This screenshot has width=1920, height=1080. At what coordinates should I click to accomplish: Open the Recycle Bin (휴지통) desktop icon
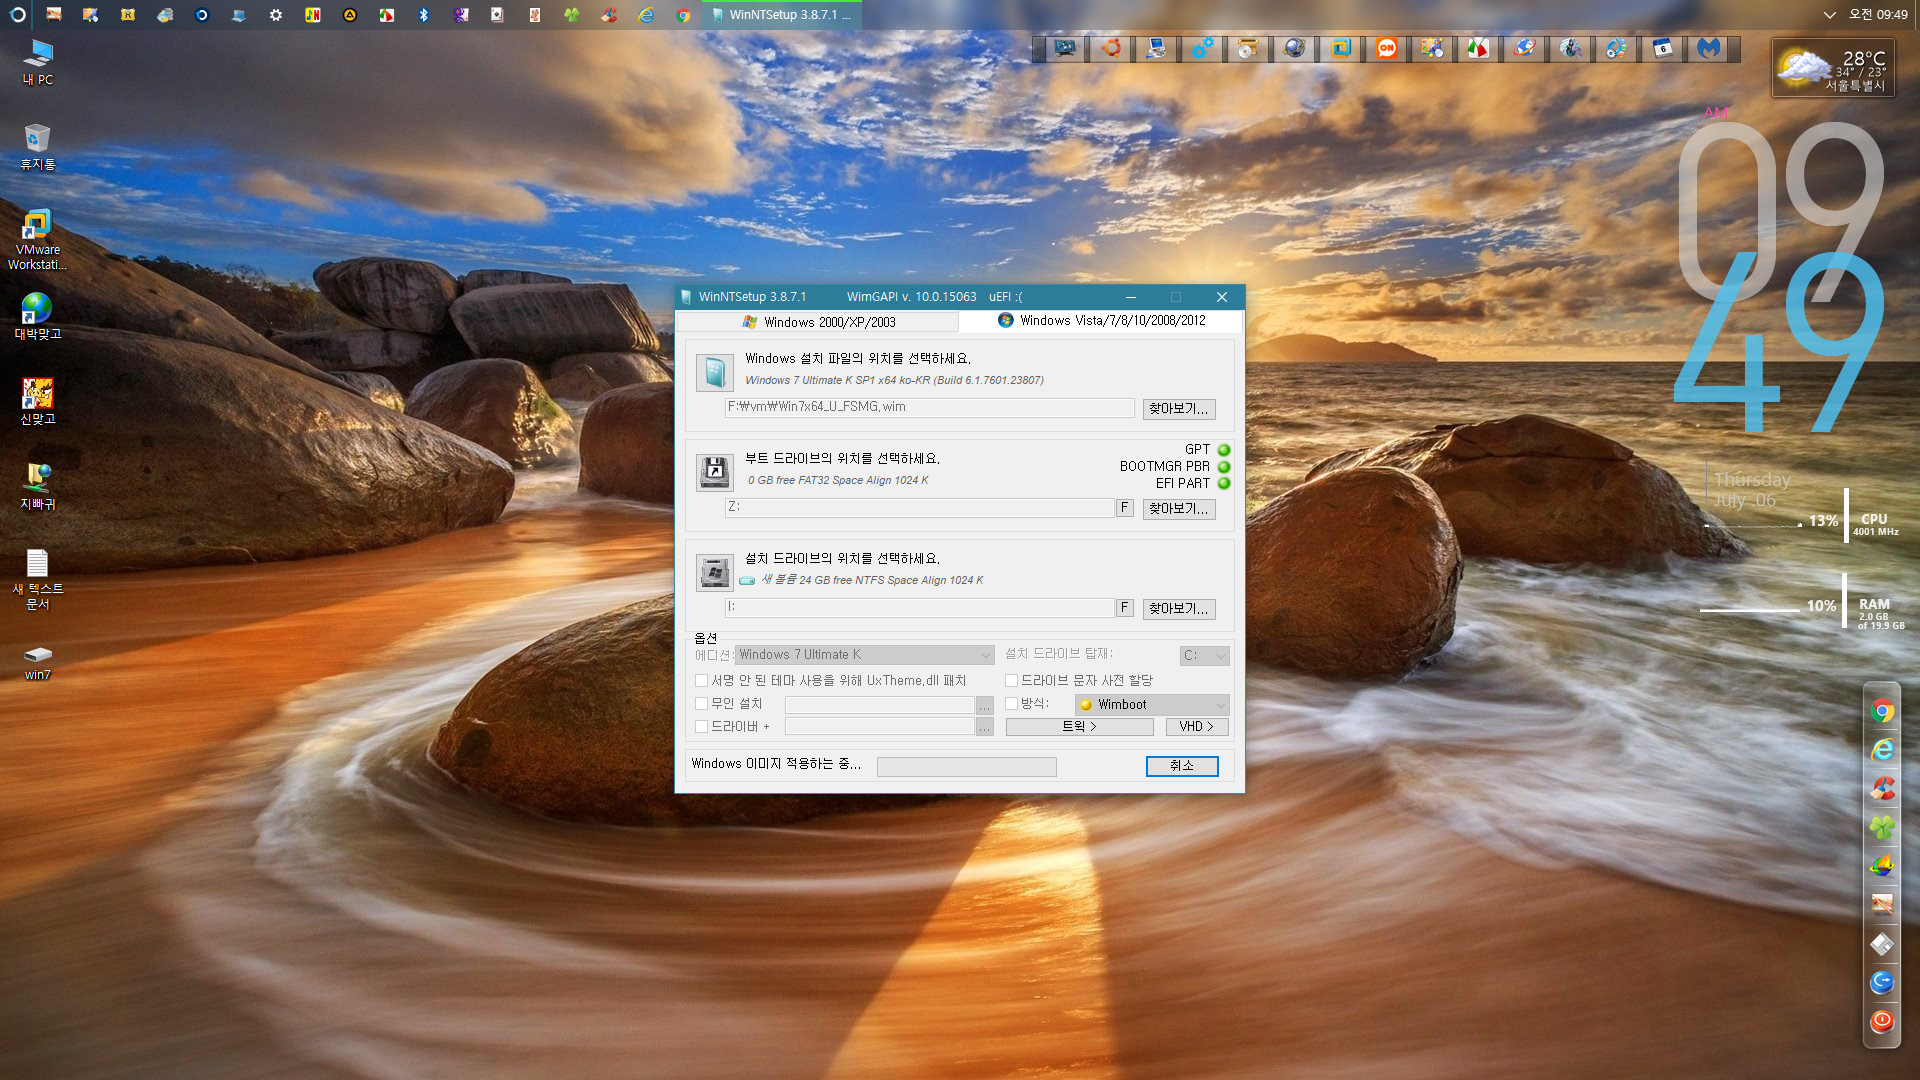tap(38, 147)
